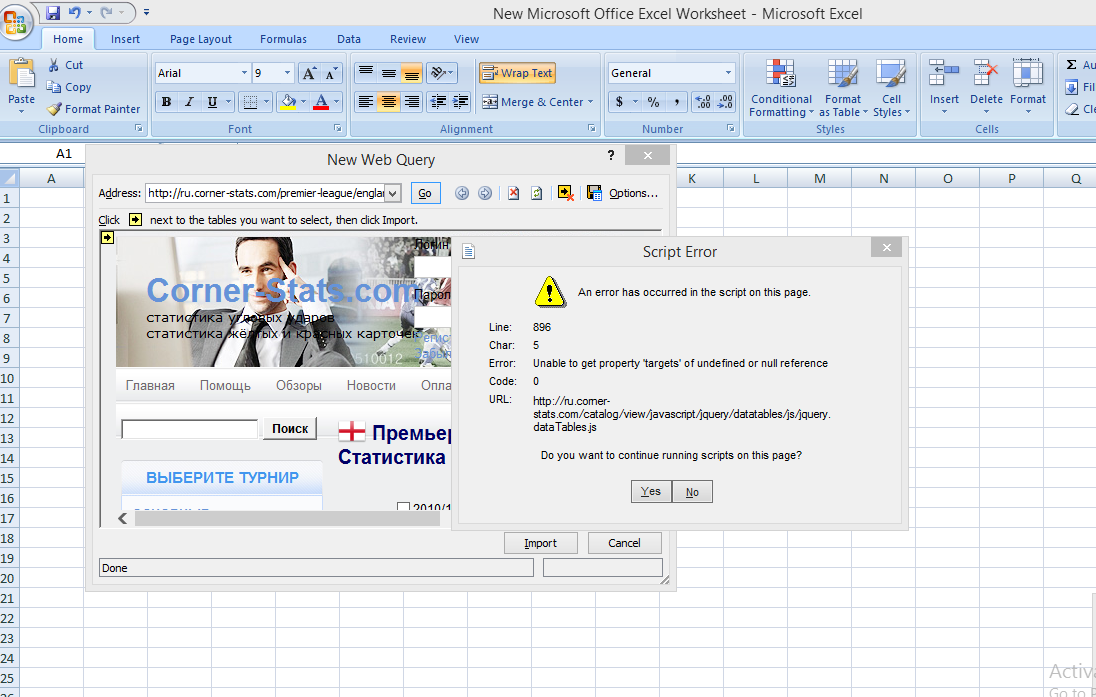Screen dimensions: 1096x697
Task: Click the Increase Font Size icon
Action: pyautogui.click(x=309, y=73)
